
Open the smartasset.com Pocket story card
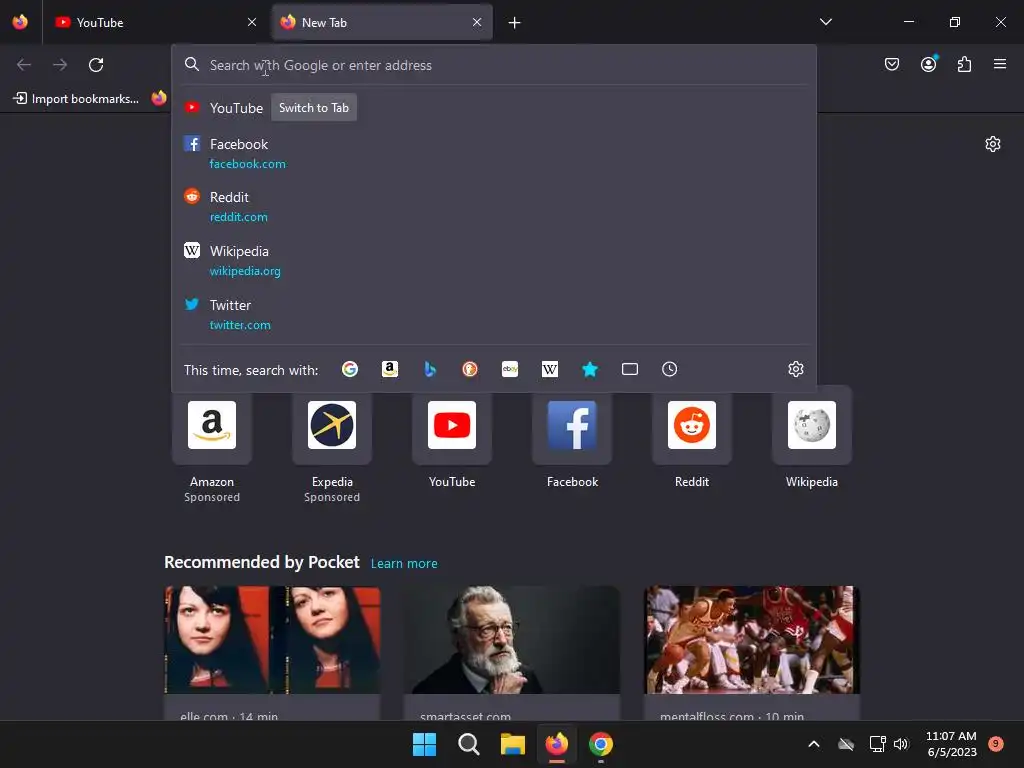pos(512,653)
